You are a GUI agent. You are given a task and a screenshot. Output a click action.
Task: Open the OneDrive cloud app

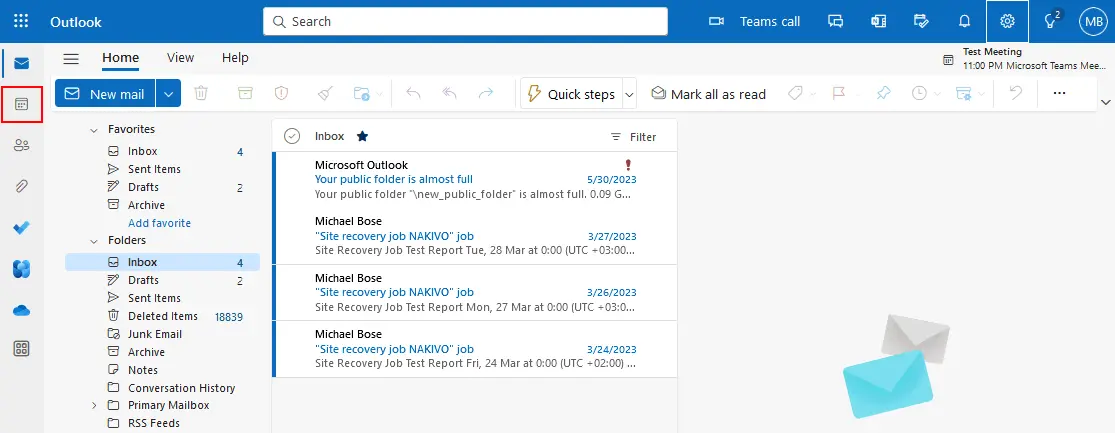tap(21, 310)
